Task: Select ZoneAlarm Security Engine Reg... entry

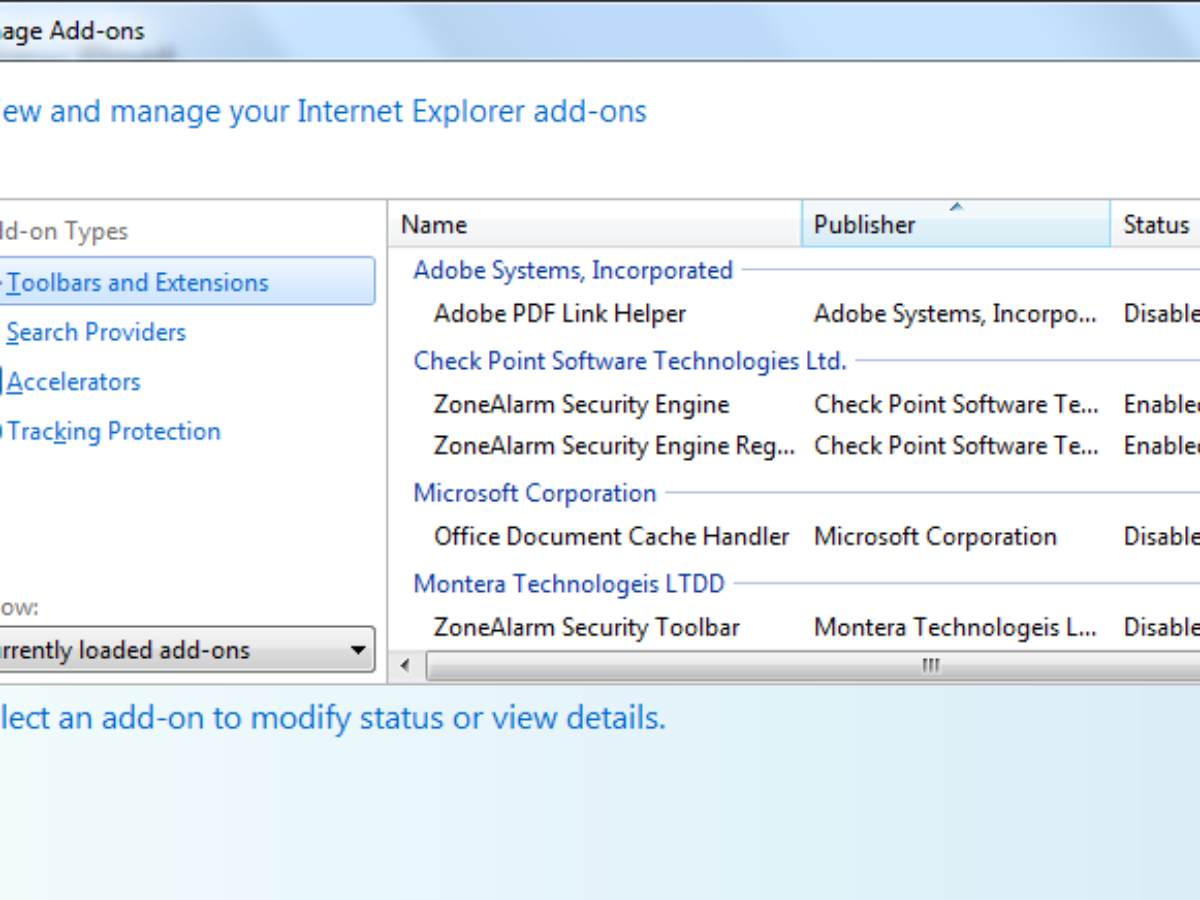Action: pos(614,446)
